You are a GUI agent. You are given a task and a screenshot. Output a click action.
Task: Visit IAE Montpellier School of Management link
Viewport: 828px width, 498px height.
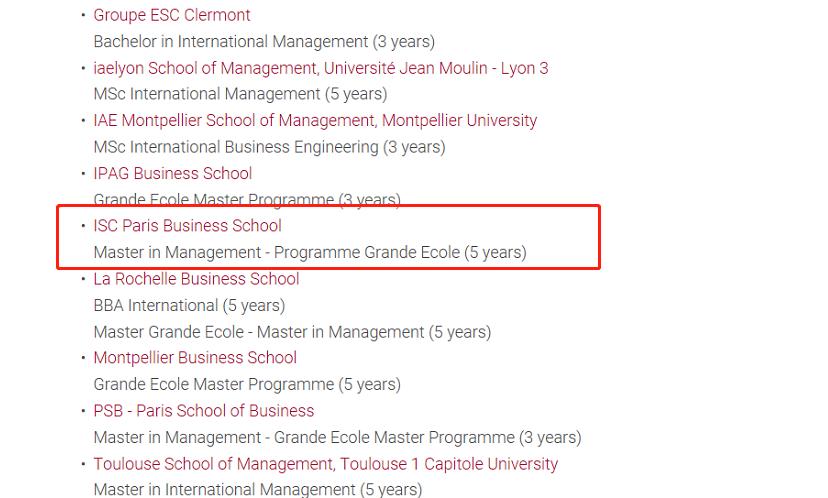coord(315,121)
